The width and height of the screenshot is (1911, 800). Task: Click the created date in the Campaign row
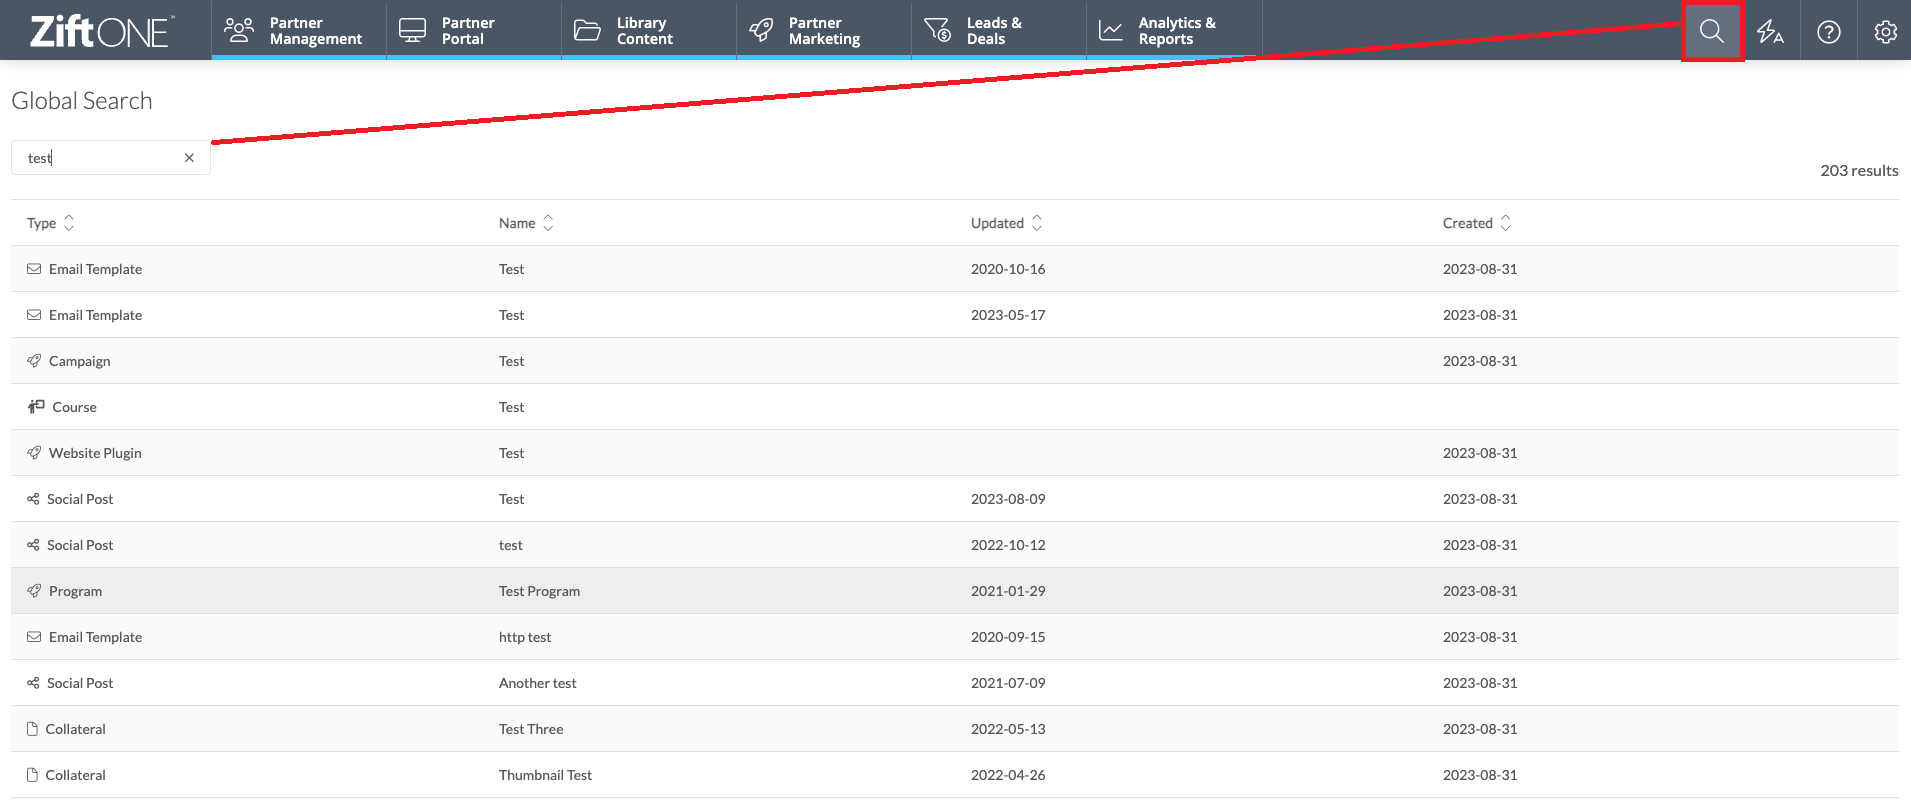(1480, 361)
